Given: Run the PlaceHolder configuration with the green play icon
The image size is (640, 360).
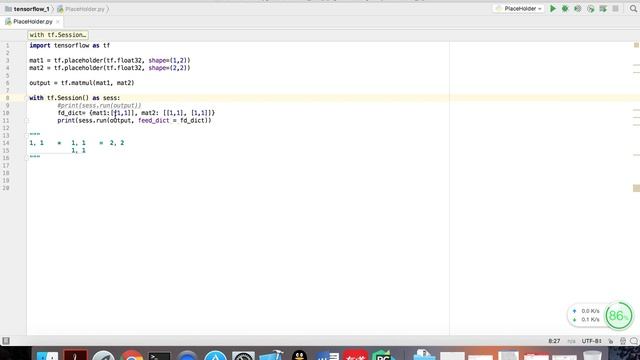Looking at the screenshot, I should coord(553,9).
